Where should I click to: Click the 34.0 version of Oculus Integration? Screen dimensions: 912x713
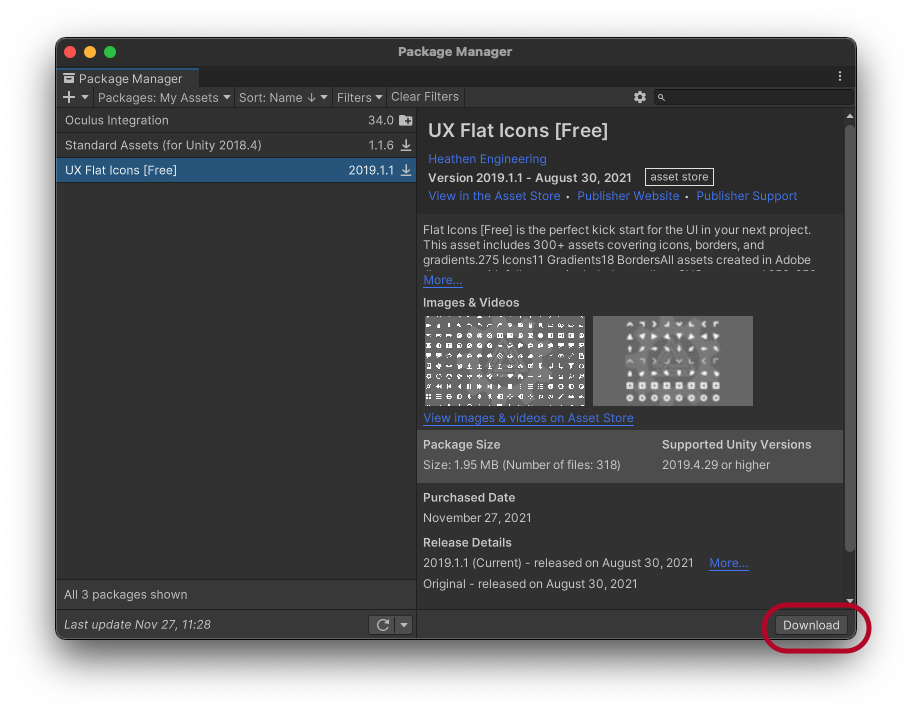pos(380,120)
